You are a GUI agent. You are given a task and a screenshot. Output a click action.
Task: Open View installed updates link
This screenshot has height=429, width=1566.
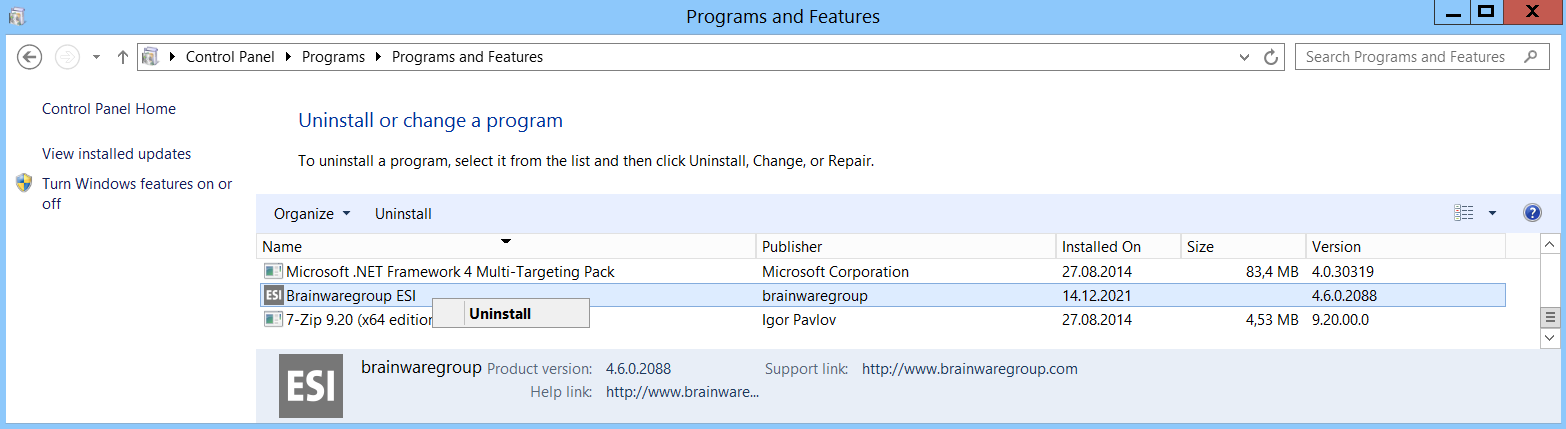(x=117, y=154)
